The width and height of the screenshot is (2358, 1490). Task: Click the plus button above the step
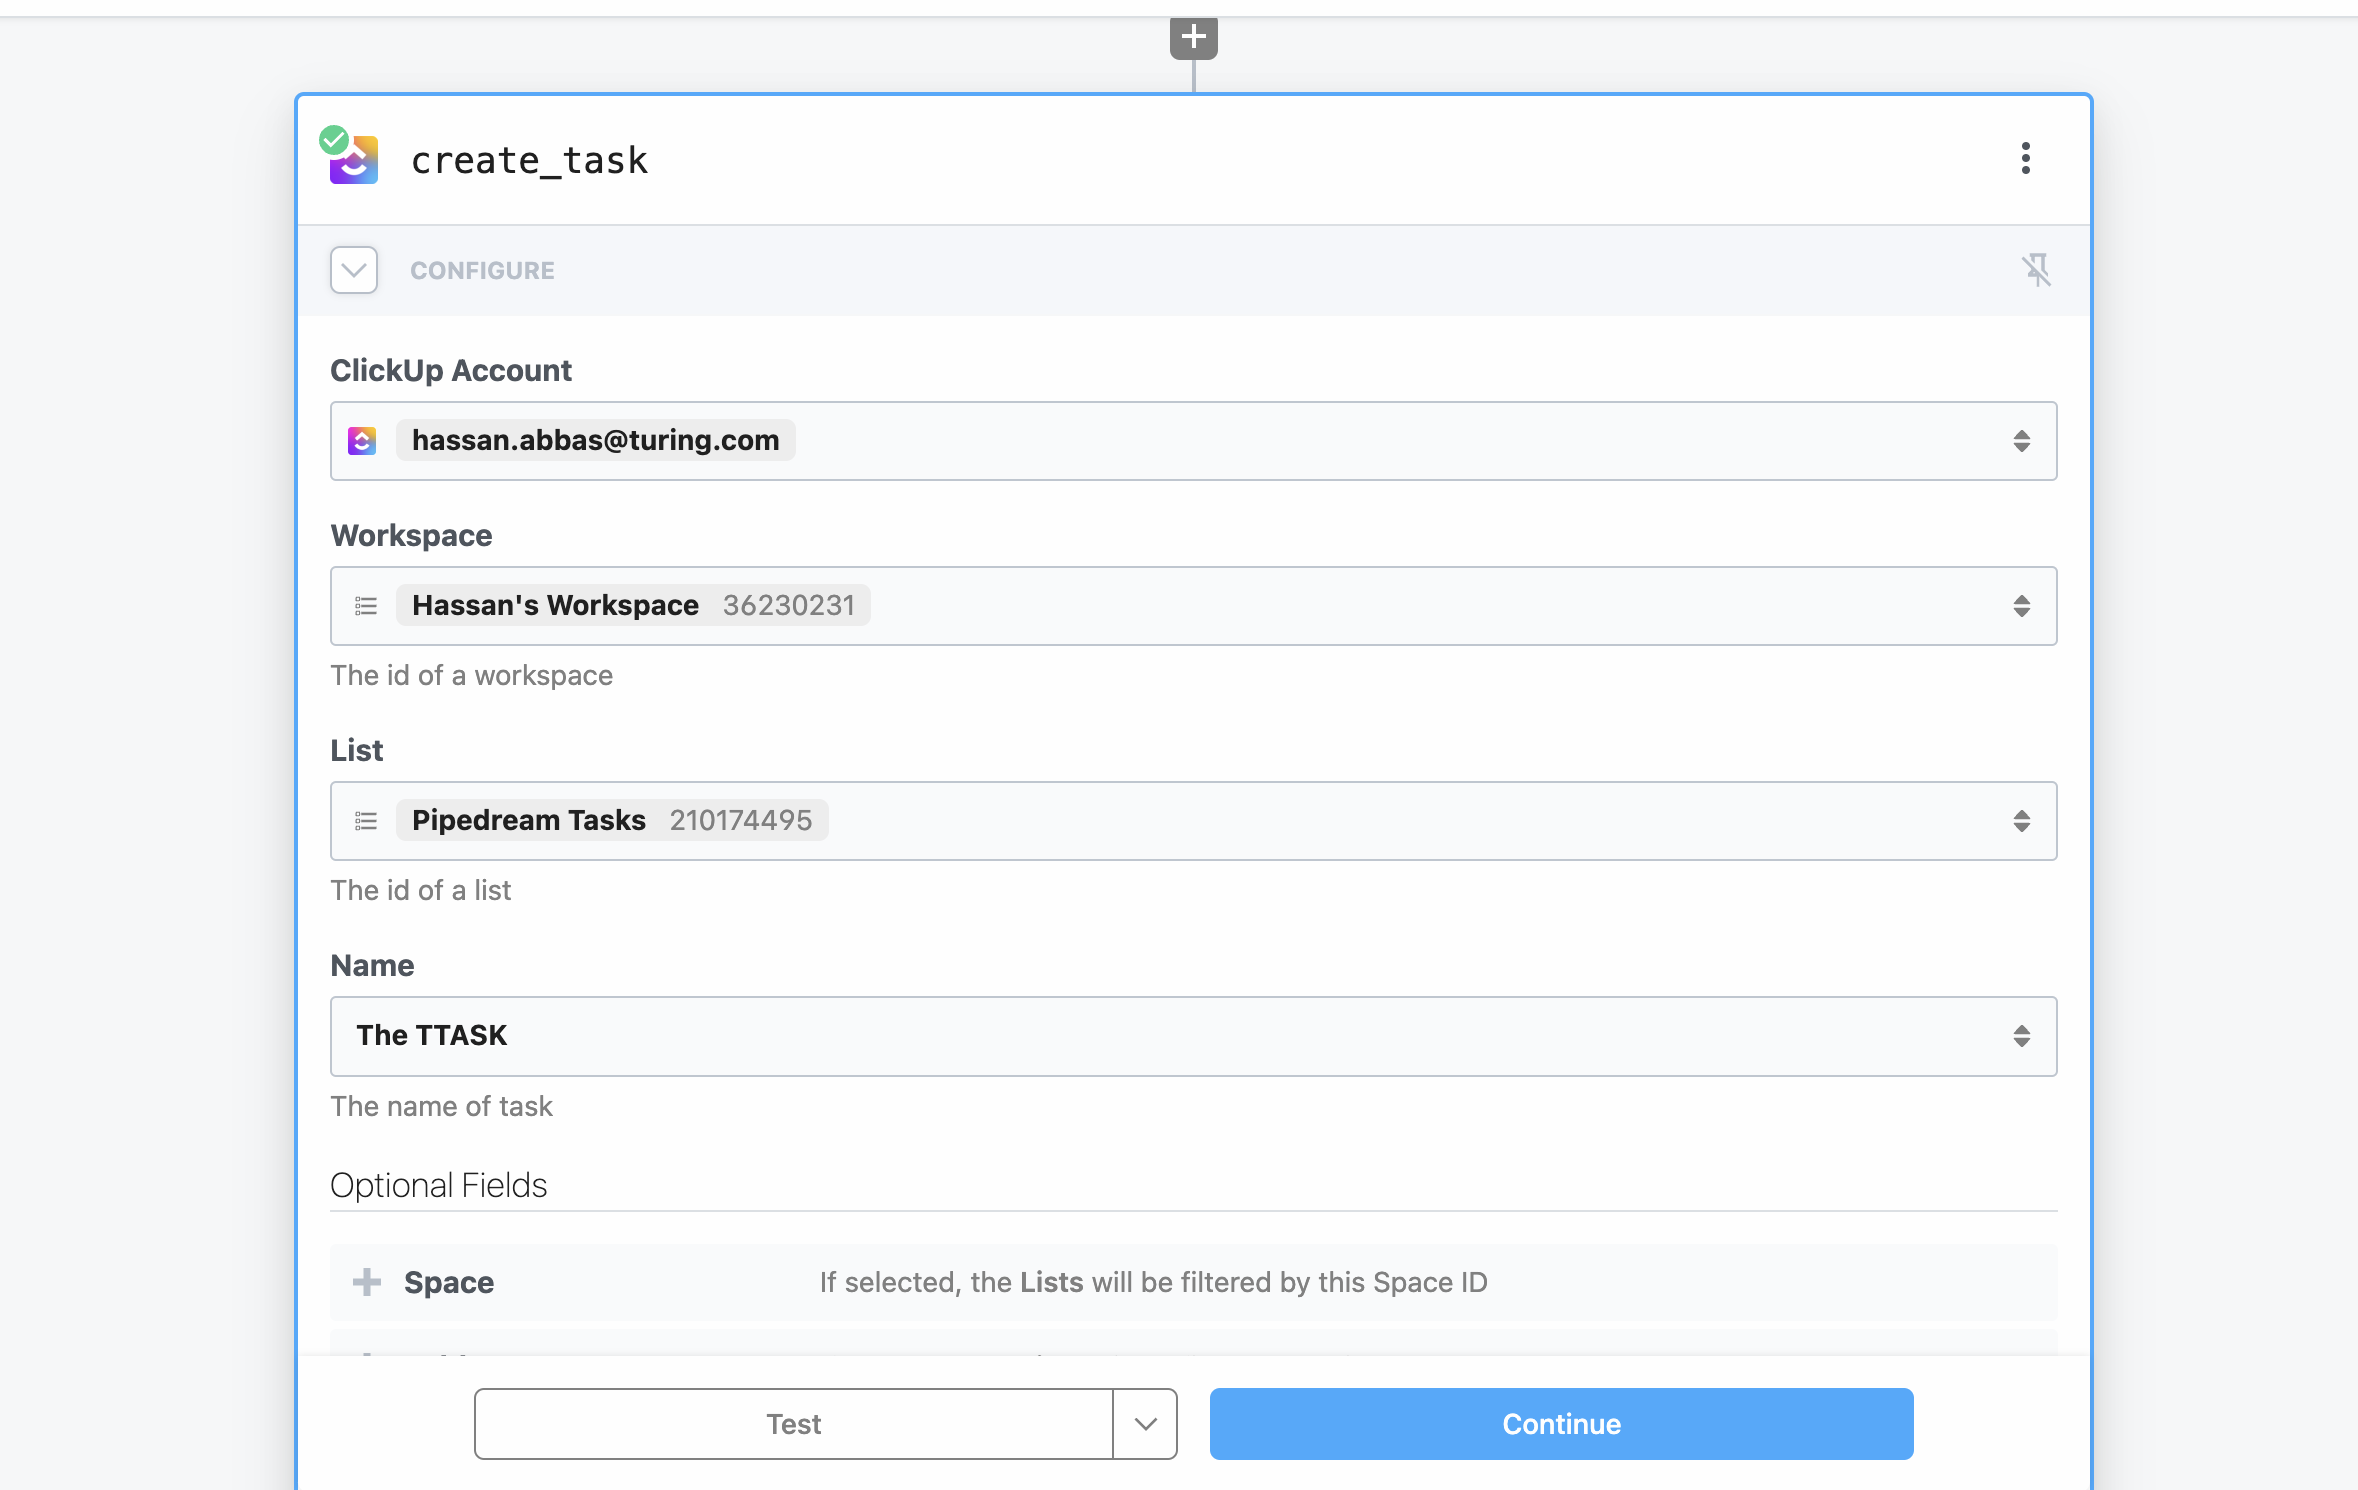(x=1195, y=36)
